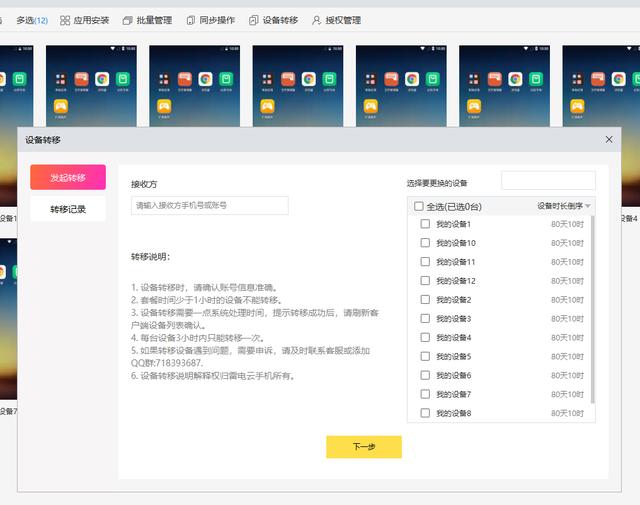
Task: Check the box for 我的设备4
Action: (425, 337)
